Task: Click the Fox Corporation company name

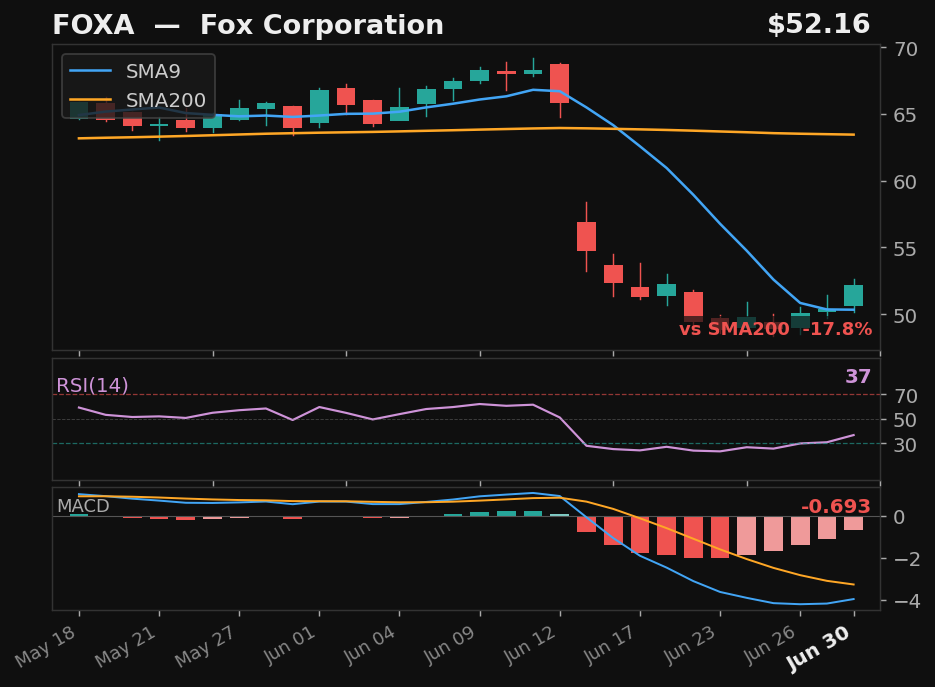Action: pos(322,25)
